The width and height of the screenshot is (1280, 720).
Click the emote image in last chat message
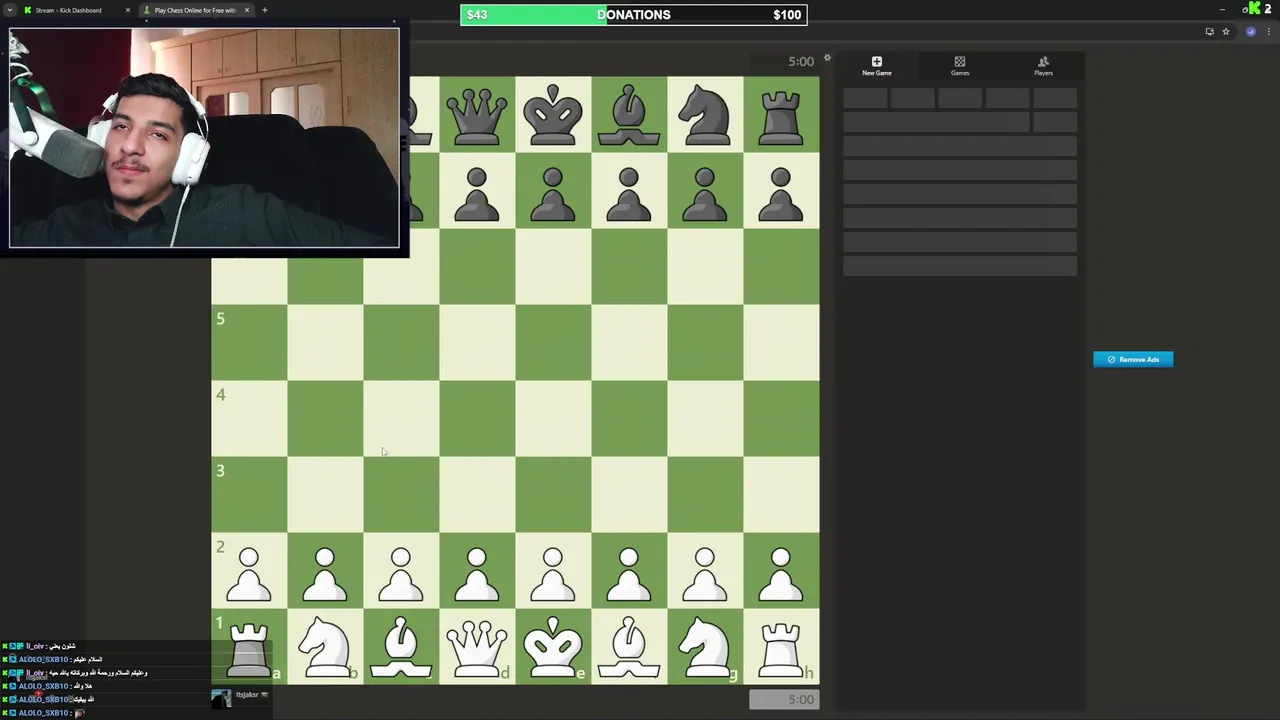pyautogui.click(x=80, y=713)
